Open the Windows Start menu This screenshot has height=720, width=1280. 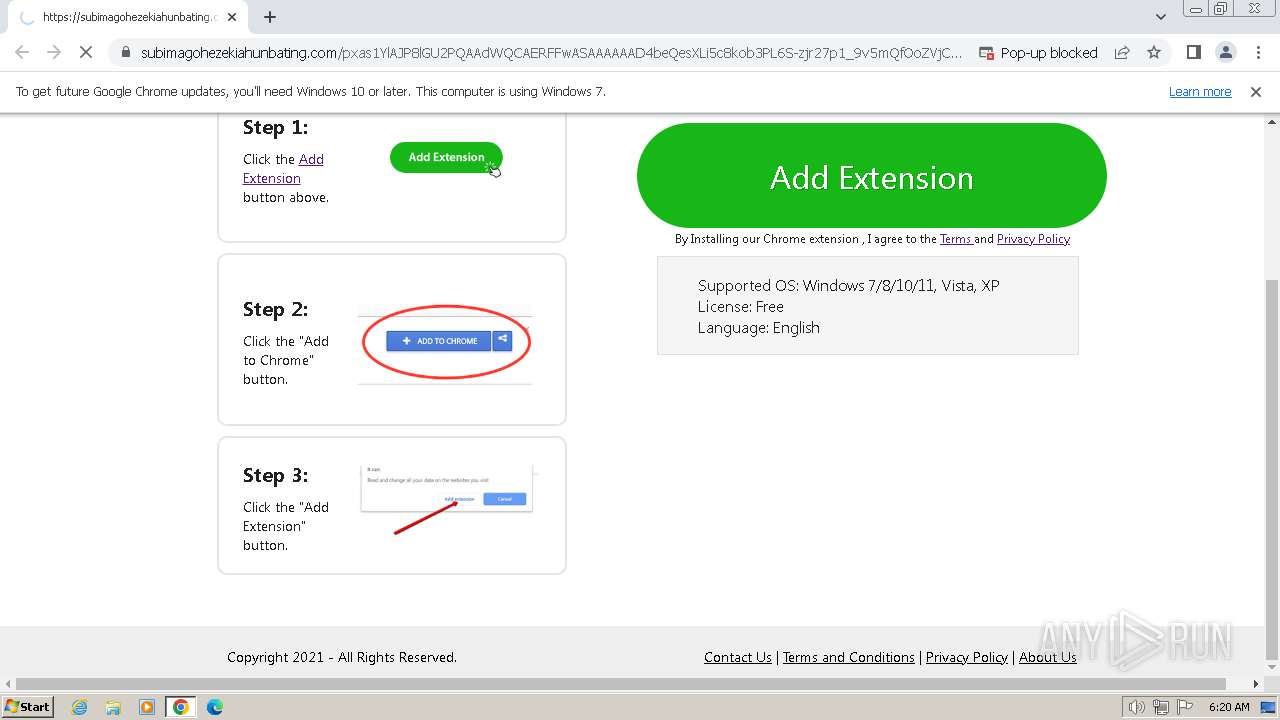[28, 707]
